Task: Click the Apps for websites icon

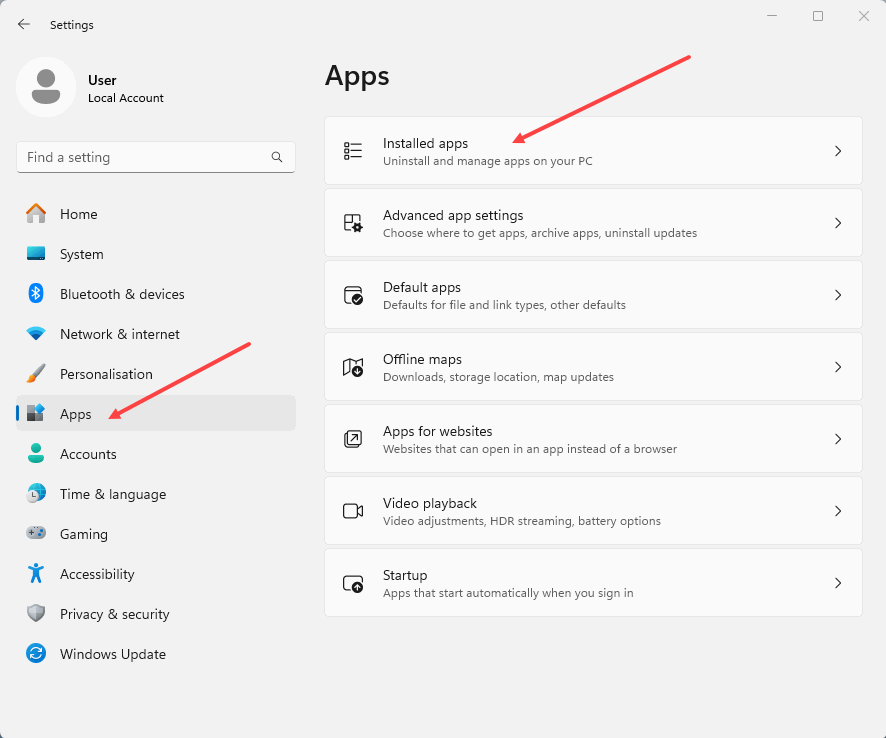Action: 353,439
